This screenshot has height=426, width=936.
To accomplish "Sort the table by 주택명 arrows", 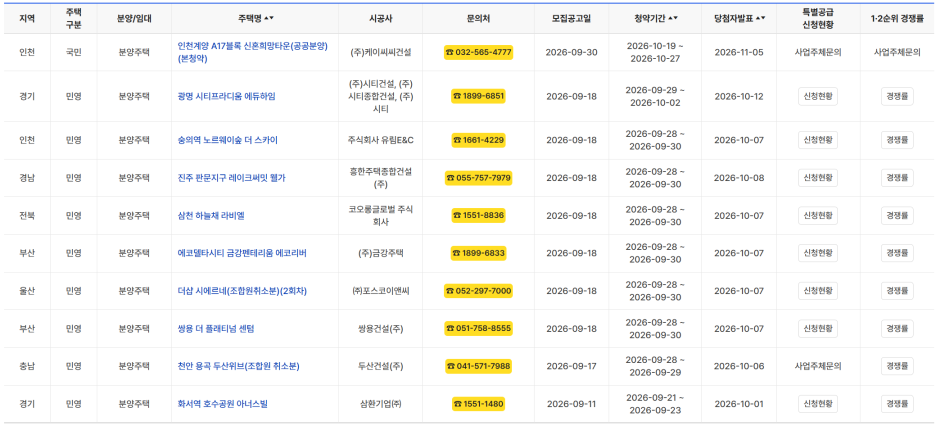I will point(269,18).
